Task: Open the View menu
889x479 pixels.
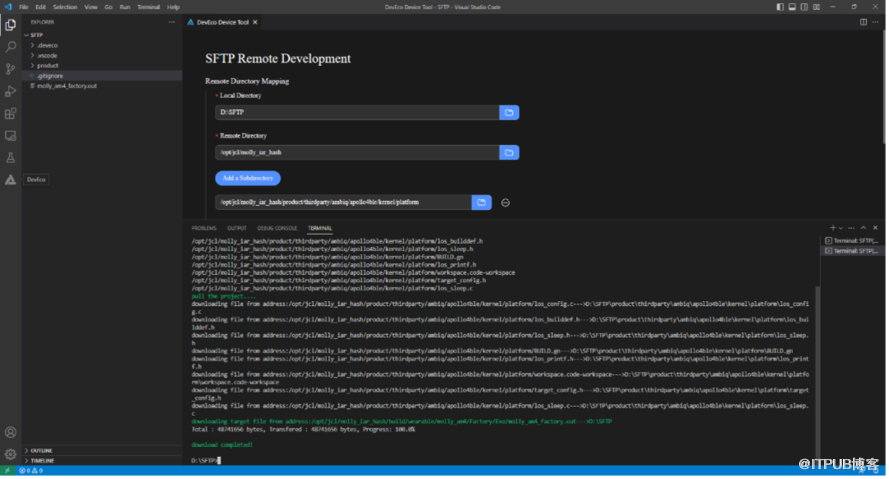Action: pos(91,7)
